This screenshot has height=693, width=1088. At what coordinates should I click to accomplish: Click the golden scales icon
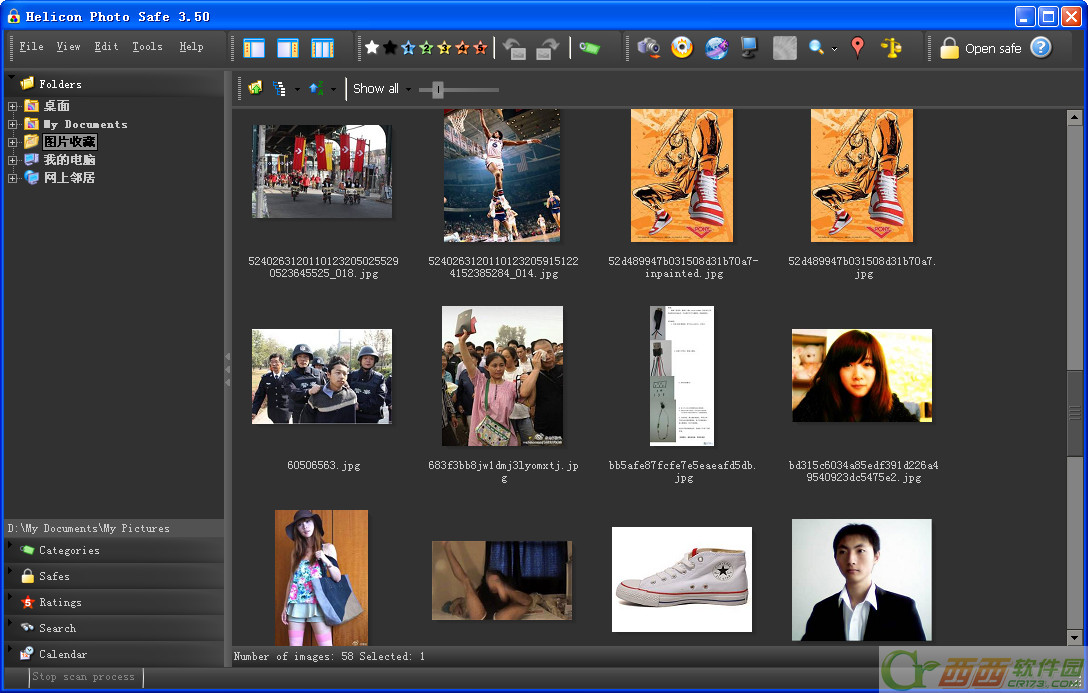[x=891, y=47]
